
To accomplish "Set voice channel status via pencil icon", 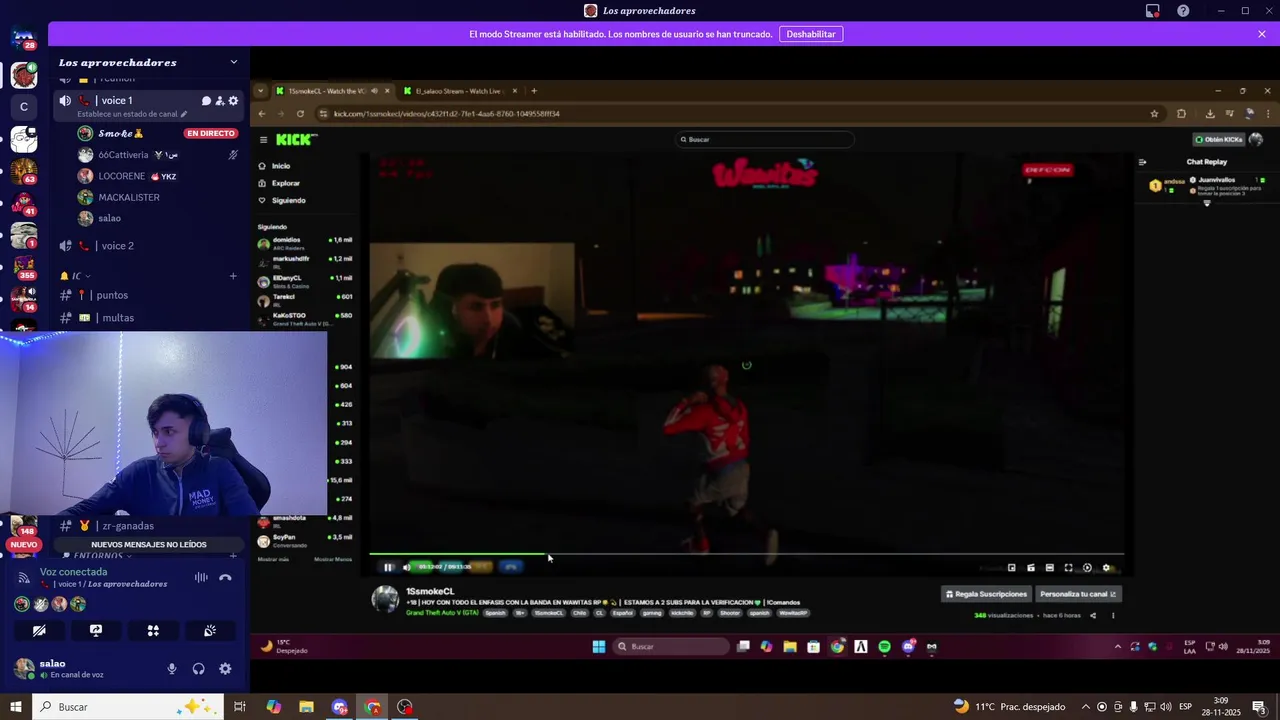I will click(183, 114).
